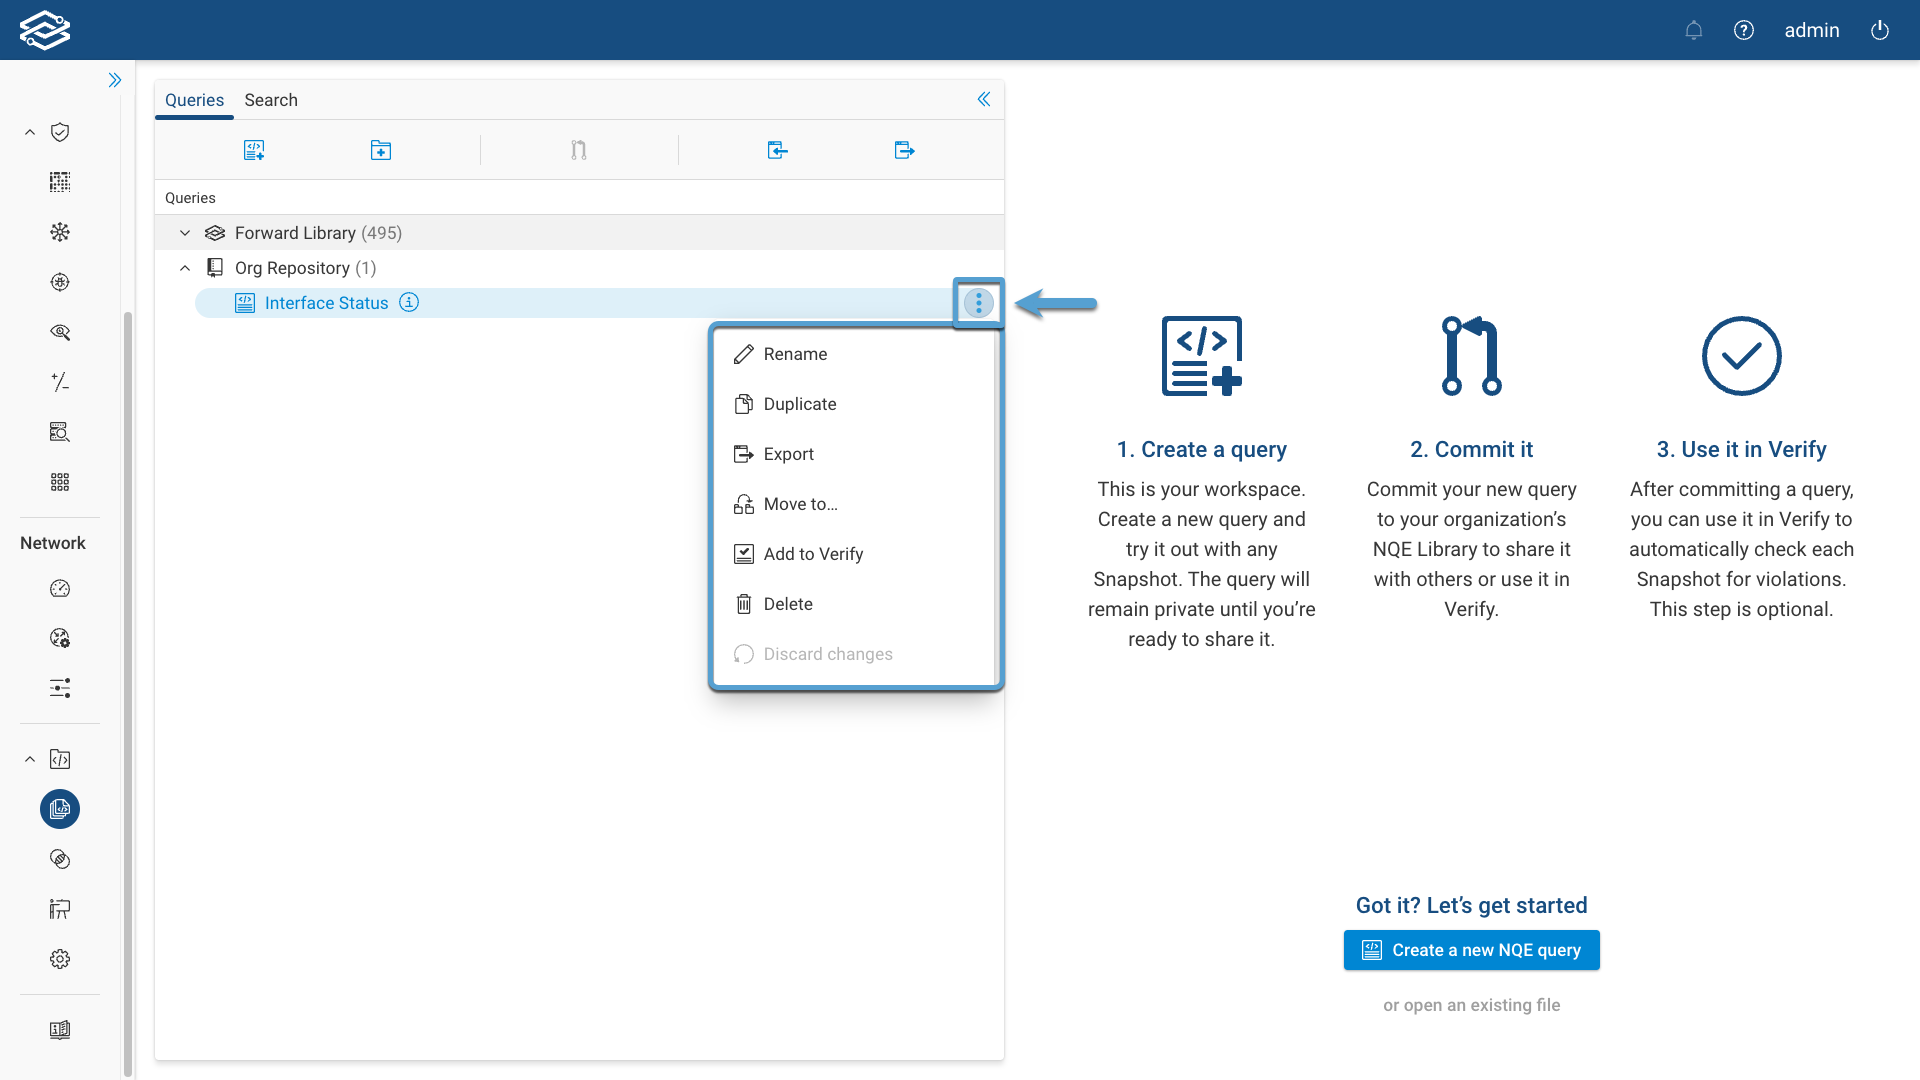Expand the Org Repository tree node

click(185, 268)
